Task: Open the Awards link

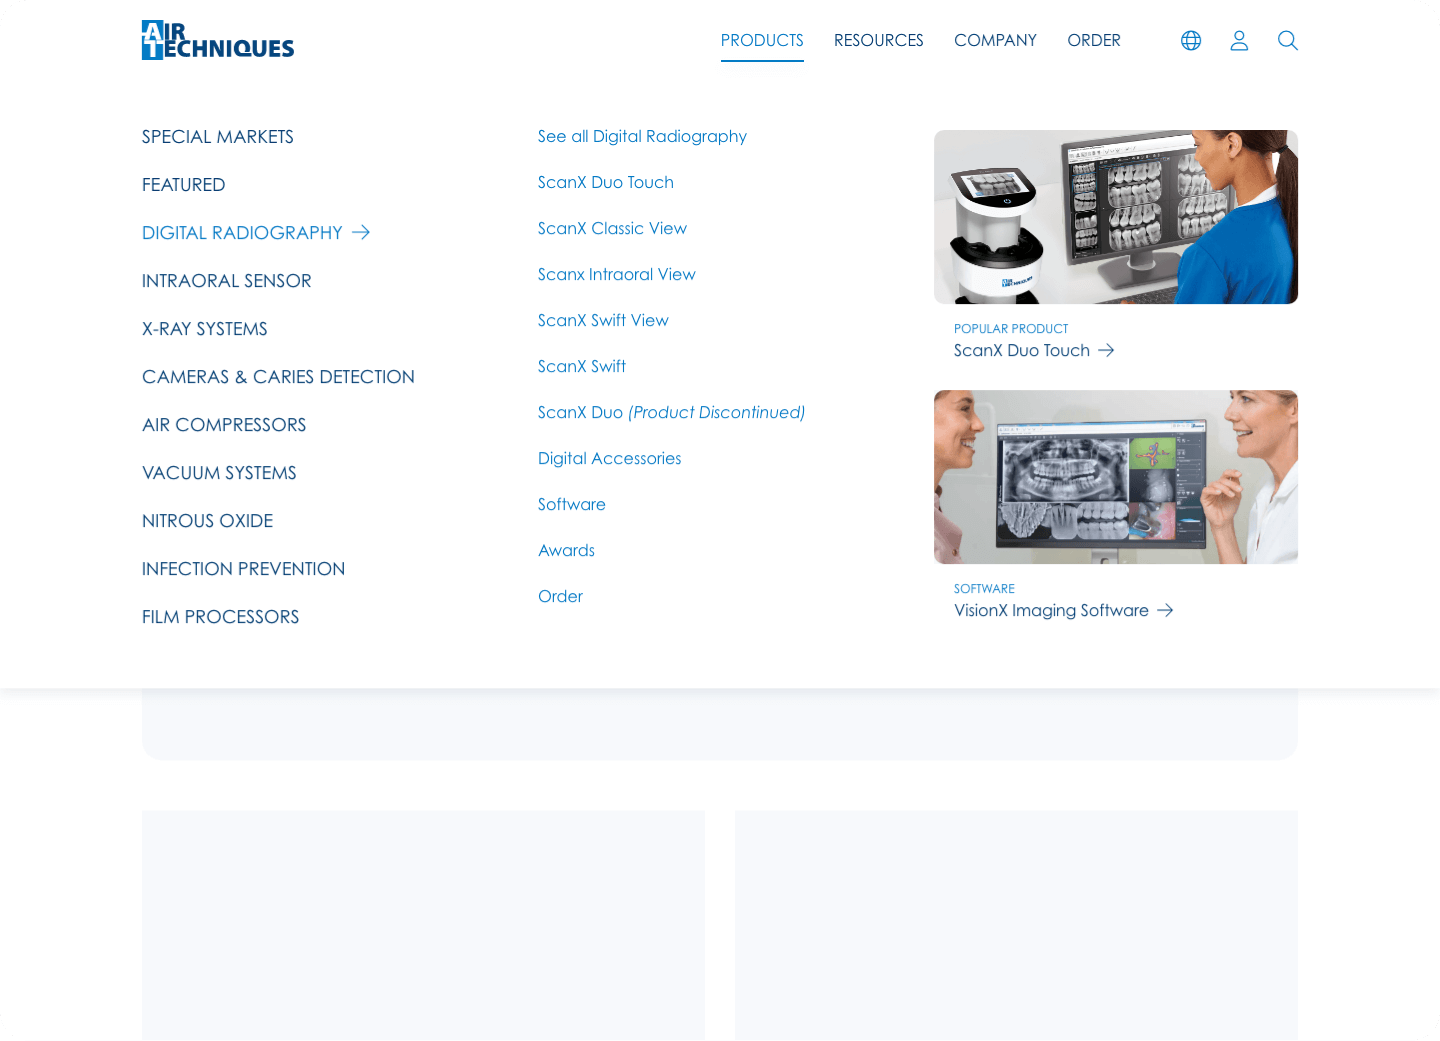Action: click(566, 550)
